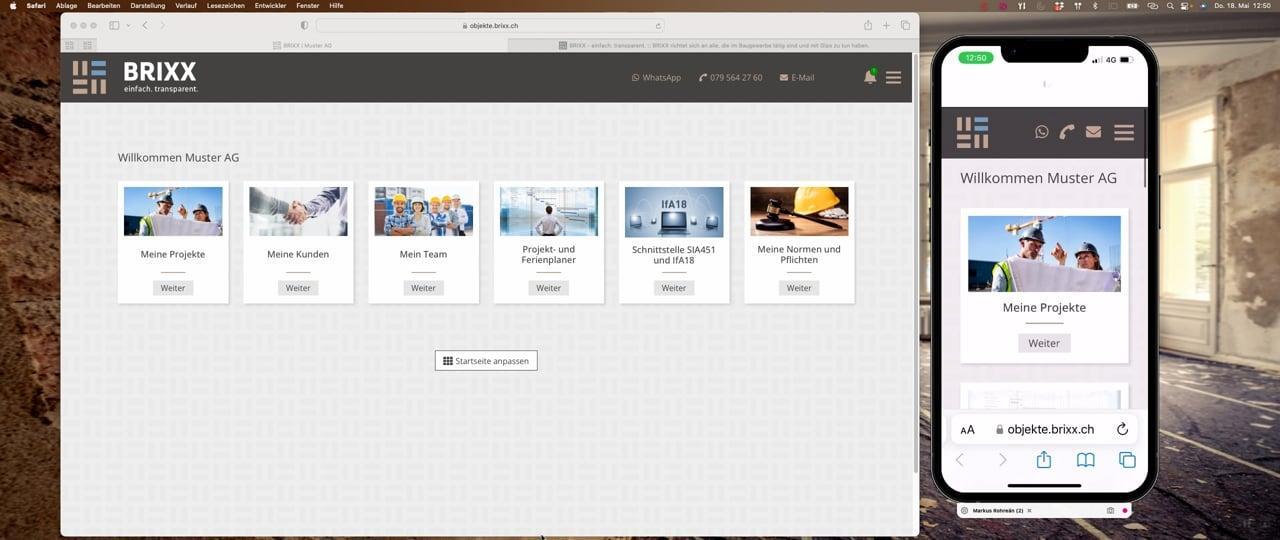Open the IfA18 laptop image card
Screen dimensions: 1280x540
pyautogui.click(x=674, y=211)
